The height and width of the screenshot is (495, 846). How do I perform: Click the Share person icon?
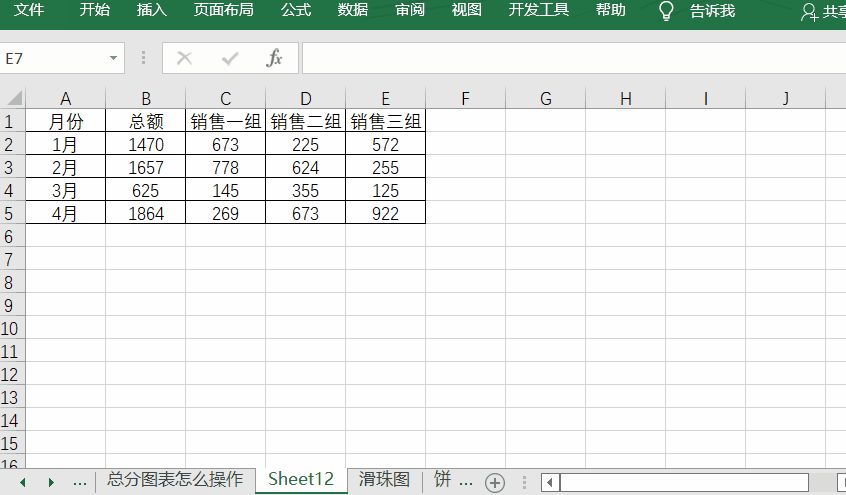click(x=809, y=12)
